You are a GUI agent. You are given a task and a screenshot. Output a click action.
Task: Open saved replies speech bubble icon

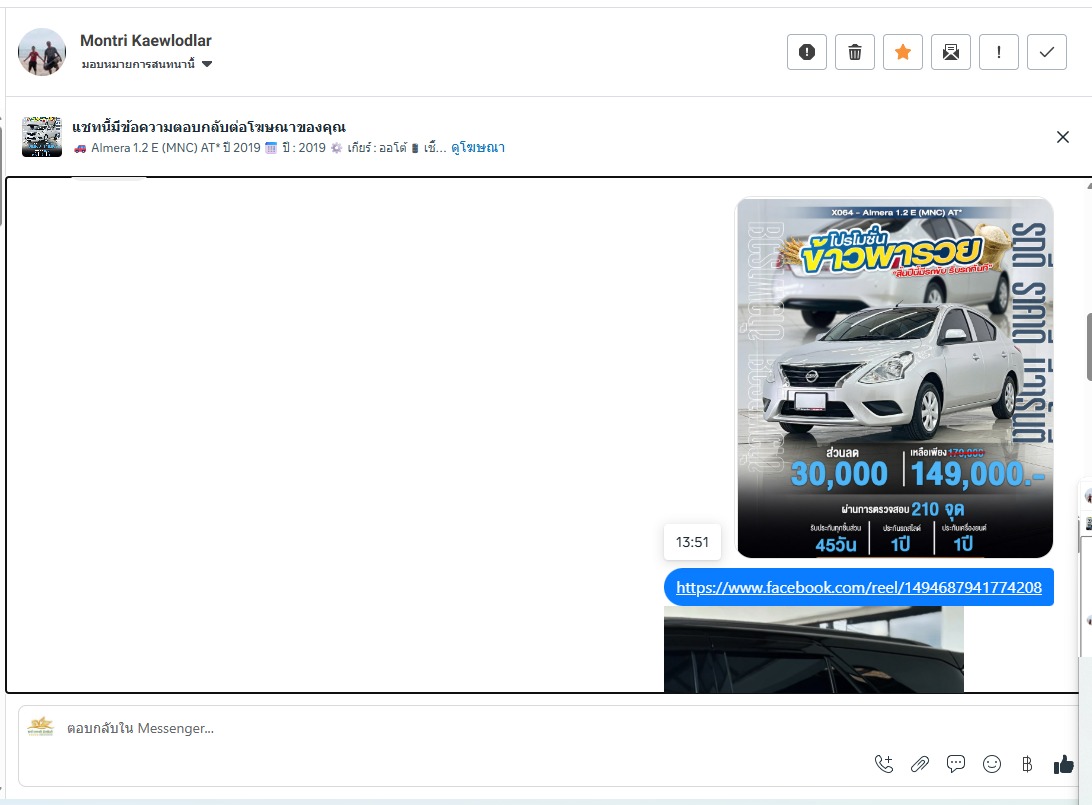click(956, 765)
